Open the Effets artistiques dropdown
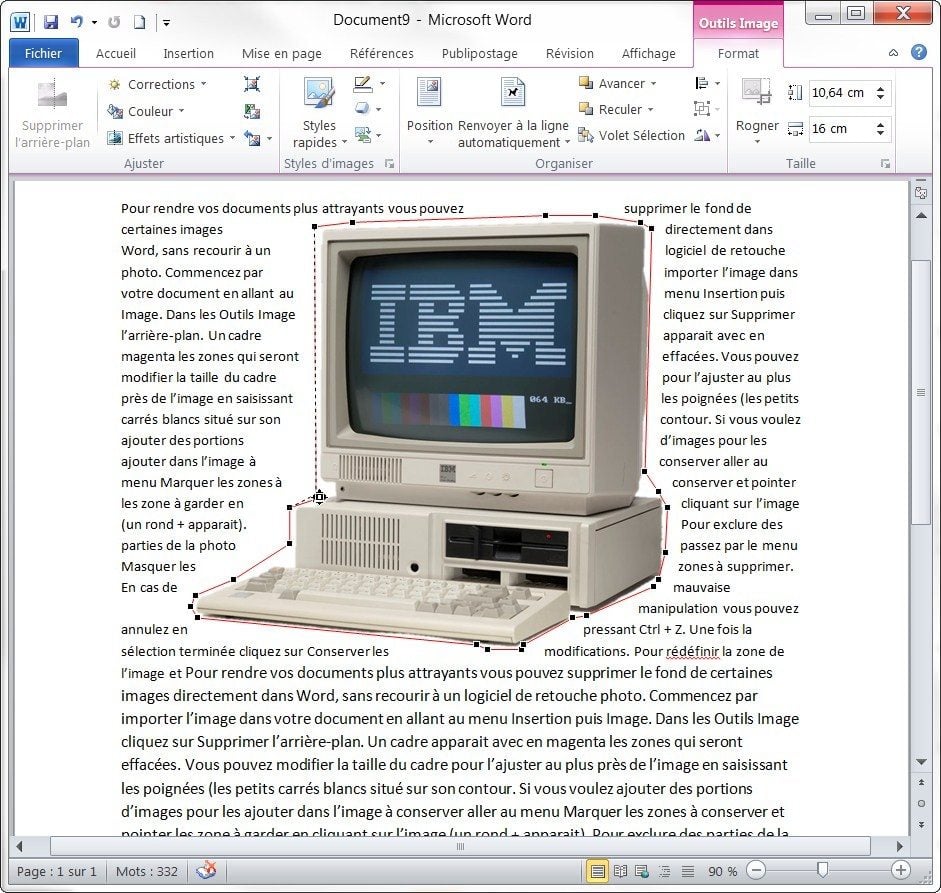The image size is (941, 893). 170,139
